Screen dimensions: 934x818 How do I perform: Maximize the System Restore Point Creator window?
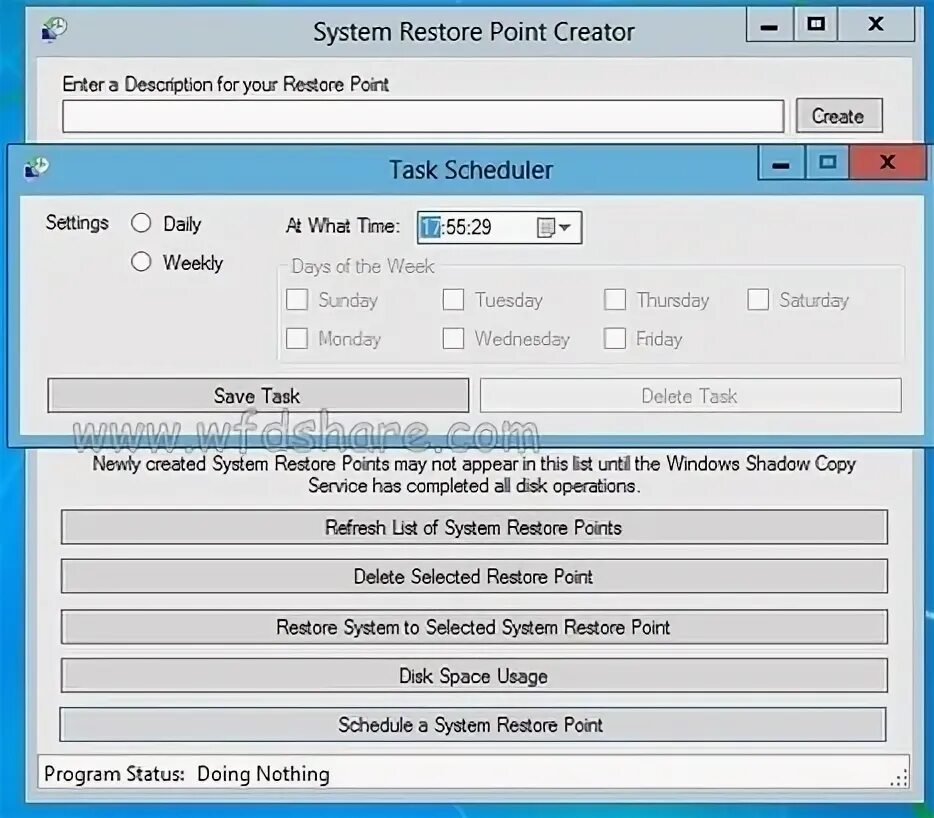(x=815, y=24)
